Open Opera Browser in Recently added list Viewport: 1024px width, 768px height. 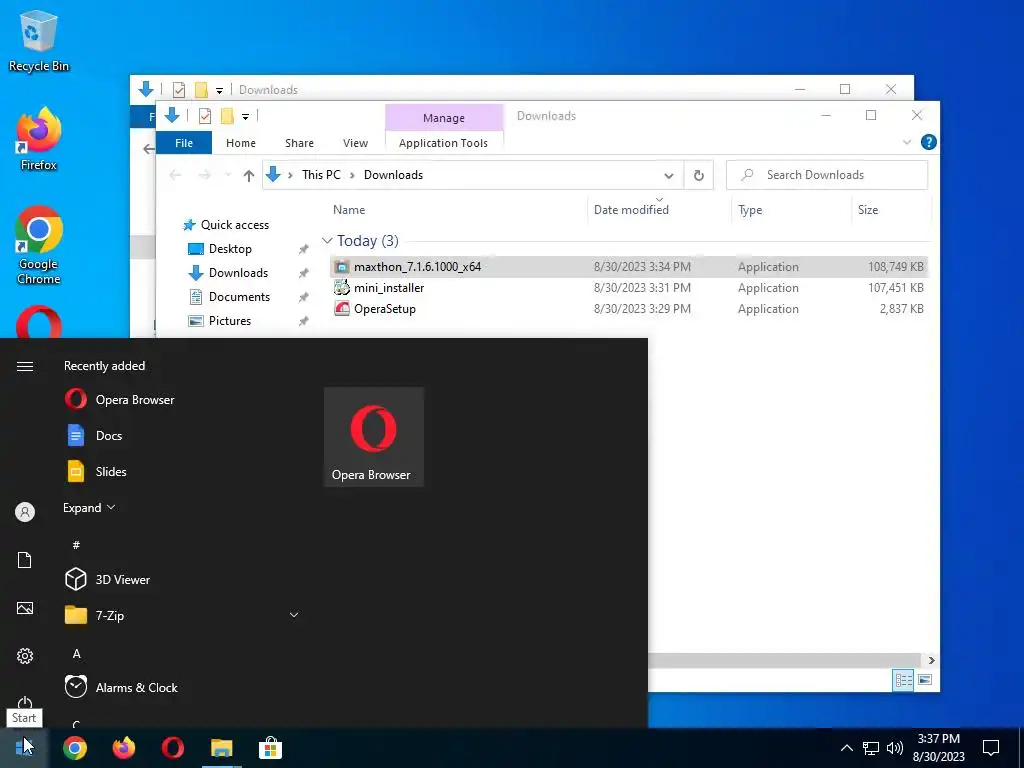pos(183,400)
